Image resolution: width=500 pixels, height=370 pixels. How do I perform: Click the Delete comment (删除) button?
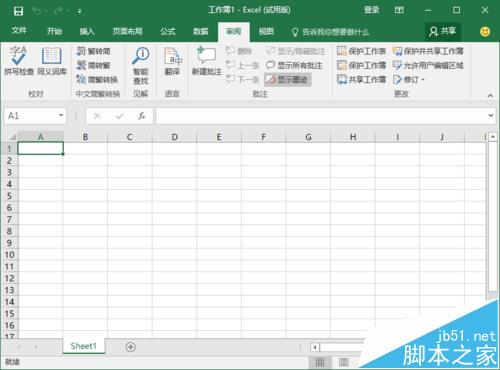pos(239,51)
